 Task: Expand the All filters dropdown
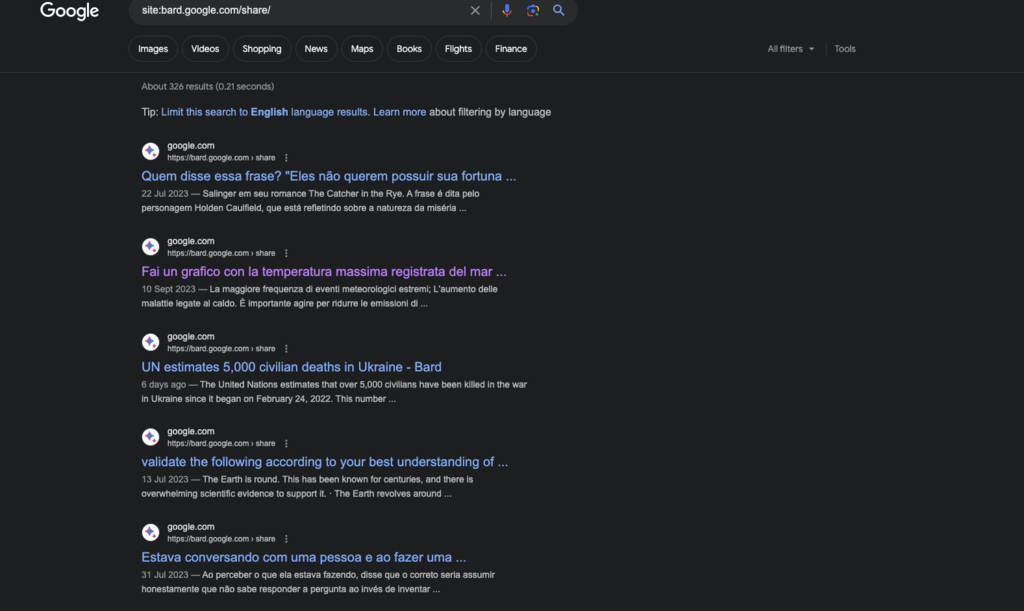[x=791, y=49]
